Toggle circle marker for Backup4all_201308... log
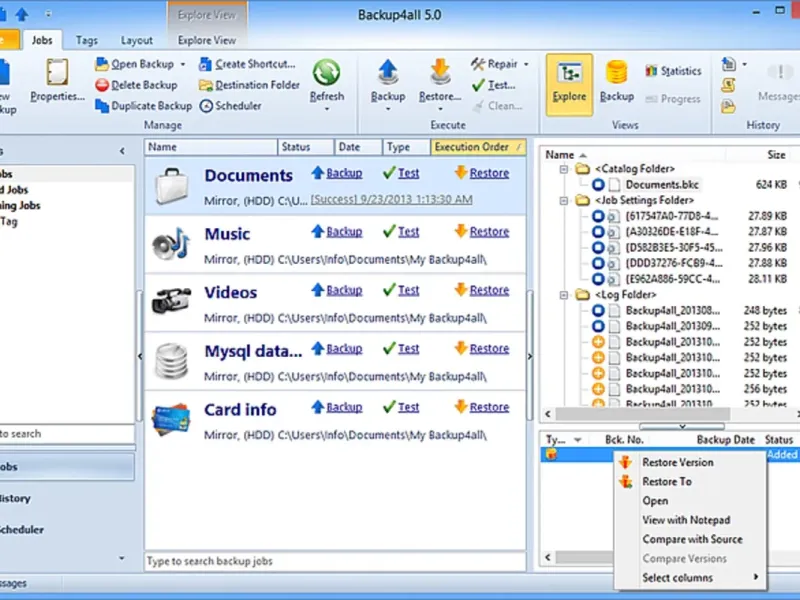This screenshot has width=800, height=600. coord(598,311)
